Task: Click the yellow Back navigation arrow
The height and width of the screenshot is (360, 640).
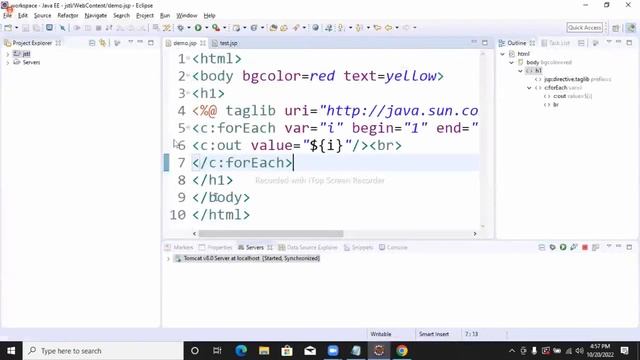Action: (x=389, y=28)
